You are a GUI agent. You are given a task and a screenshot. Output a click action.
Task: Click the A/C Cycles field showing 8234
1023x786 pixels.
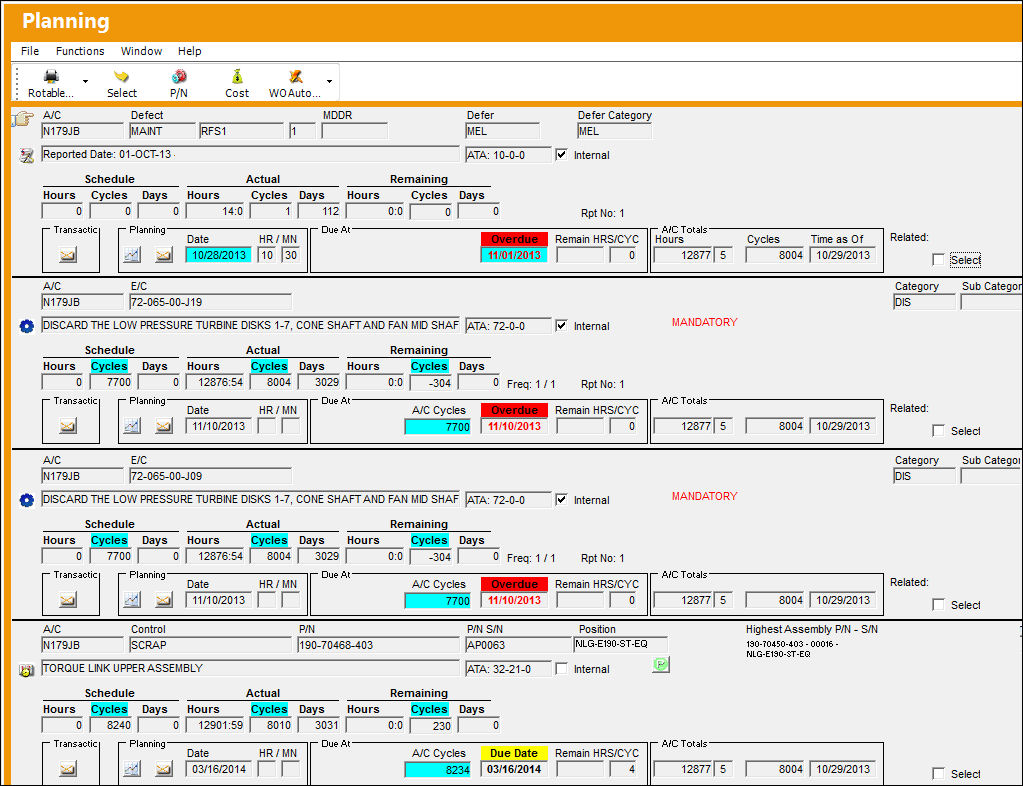click(438, 770)
